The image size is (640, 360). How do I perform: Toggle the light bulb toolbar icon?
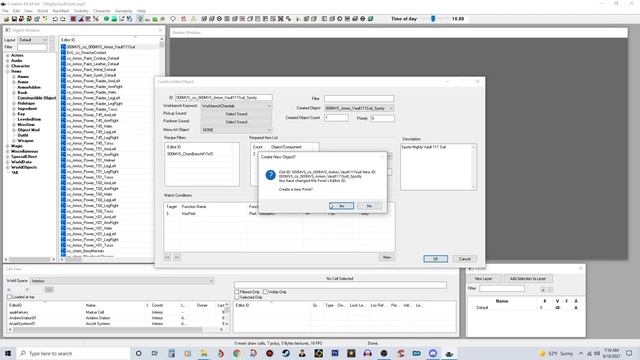click(x=140, y=19)
